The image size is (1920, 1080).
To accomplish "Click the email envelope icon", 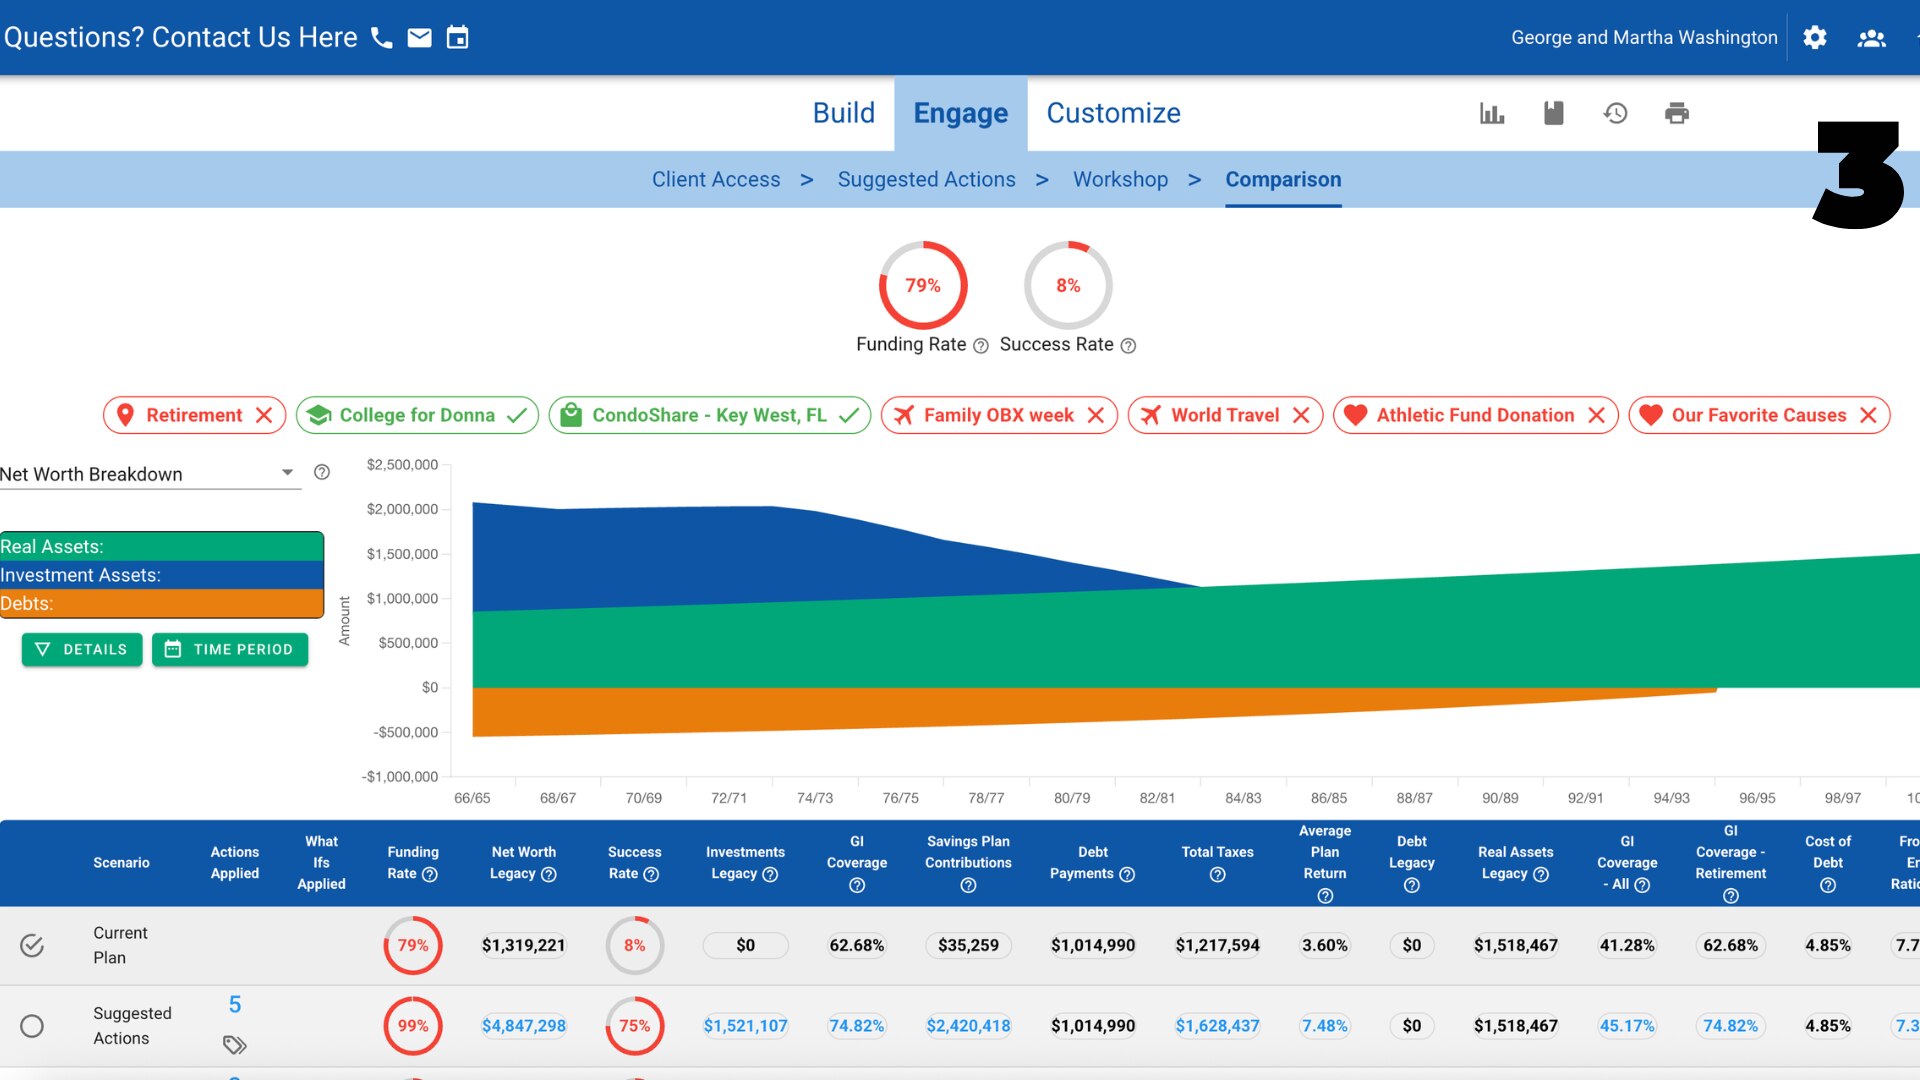I will (420, 38).
